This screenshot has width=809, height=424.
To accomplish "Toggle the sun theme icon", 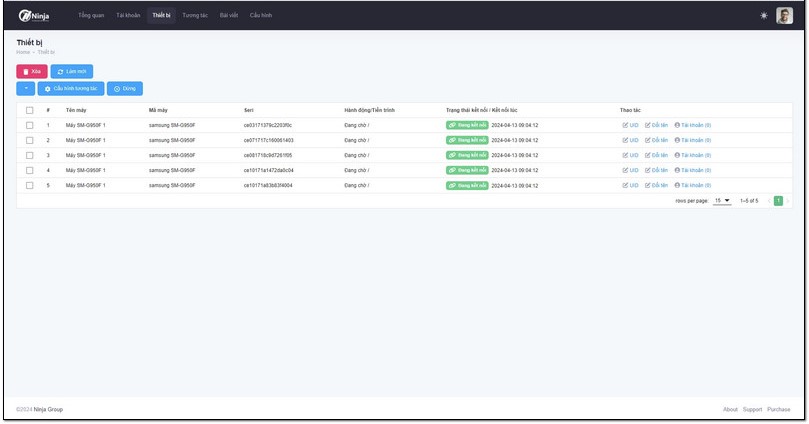I will [x=765, y=15].
